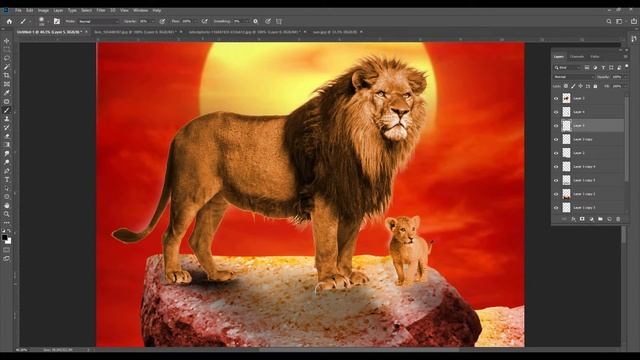The width and height of the screenshot is (640, 360).
Task: Create a new group folder icon
Action: click(x=600, y=219)
